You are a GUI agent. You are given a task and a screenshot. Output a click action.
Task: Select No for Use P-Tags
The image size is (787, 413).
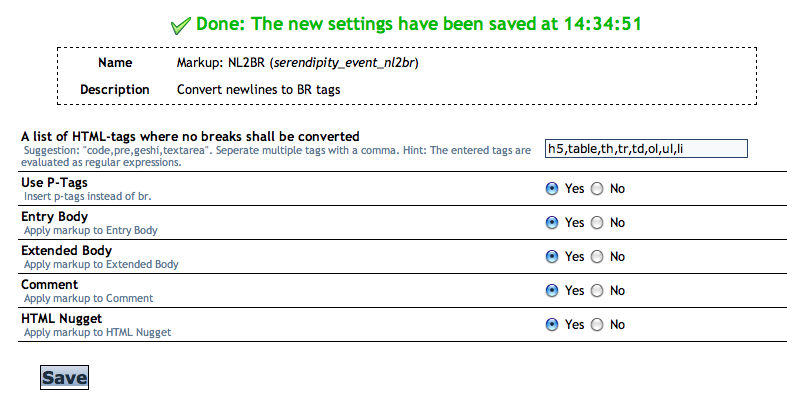tap(597, 188)
